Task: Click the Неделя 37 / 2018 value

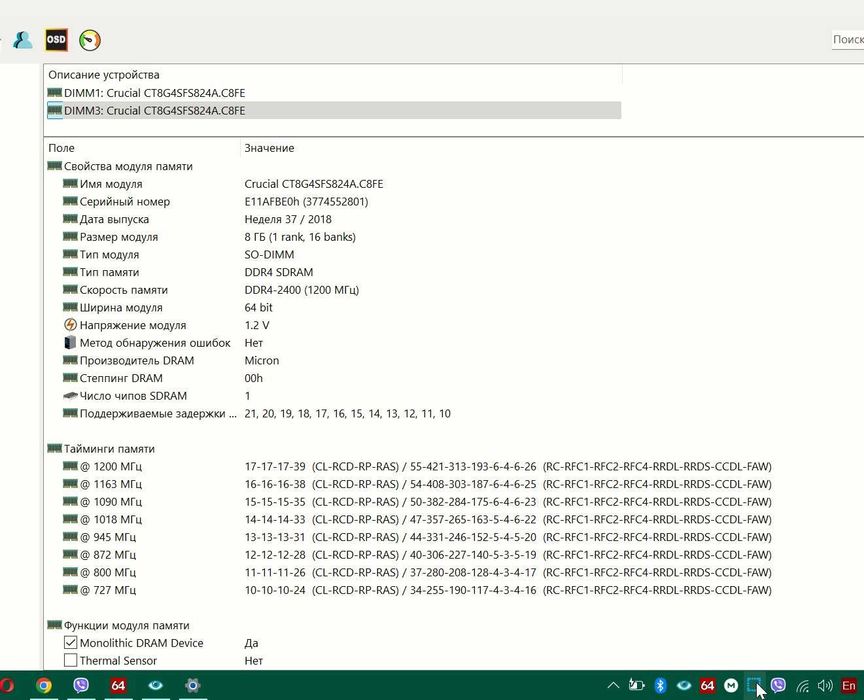Action: [x=288, y=219]
